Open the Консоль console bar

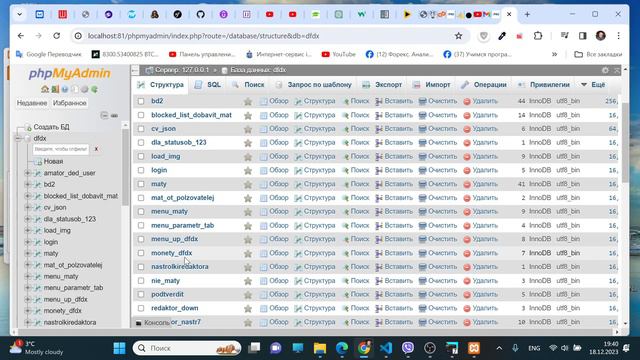[x=152, y=322]
